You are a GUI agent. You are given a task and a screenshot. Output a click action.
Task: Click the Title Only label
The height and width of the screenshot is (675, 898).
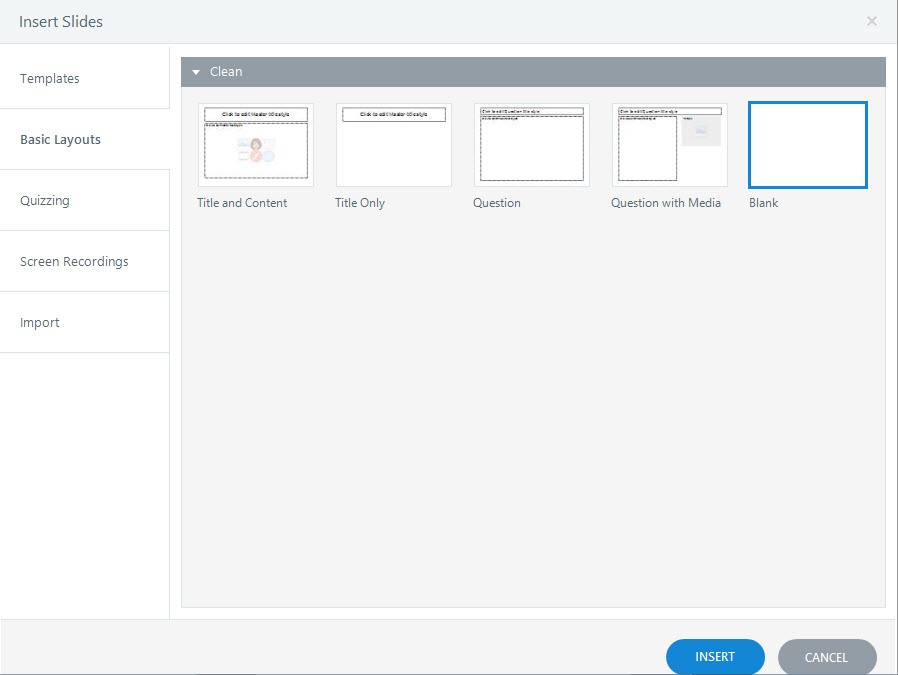click(x=360, y=203)
